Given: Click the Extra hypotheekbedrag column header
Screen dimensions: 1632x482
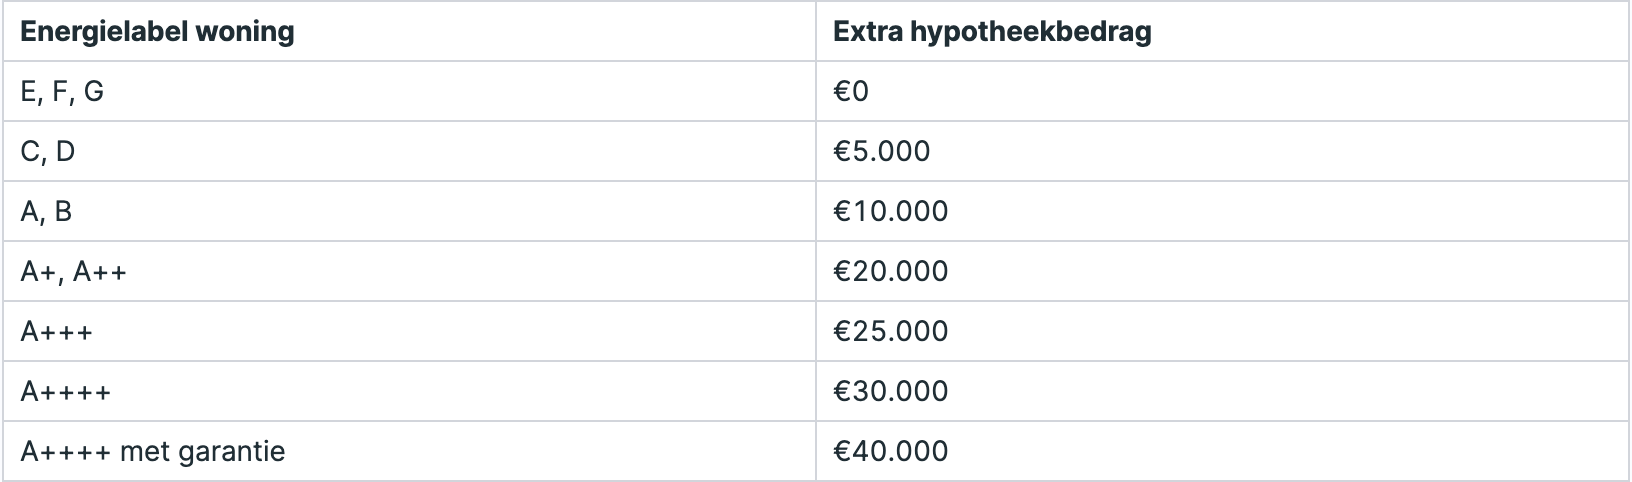Looking at the screenshot, I should coord(1223,31).
